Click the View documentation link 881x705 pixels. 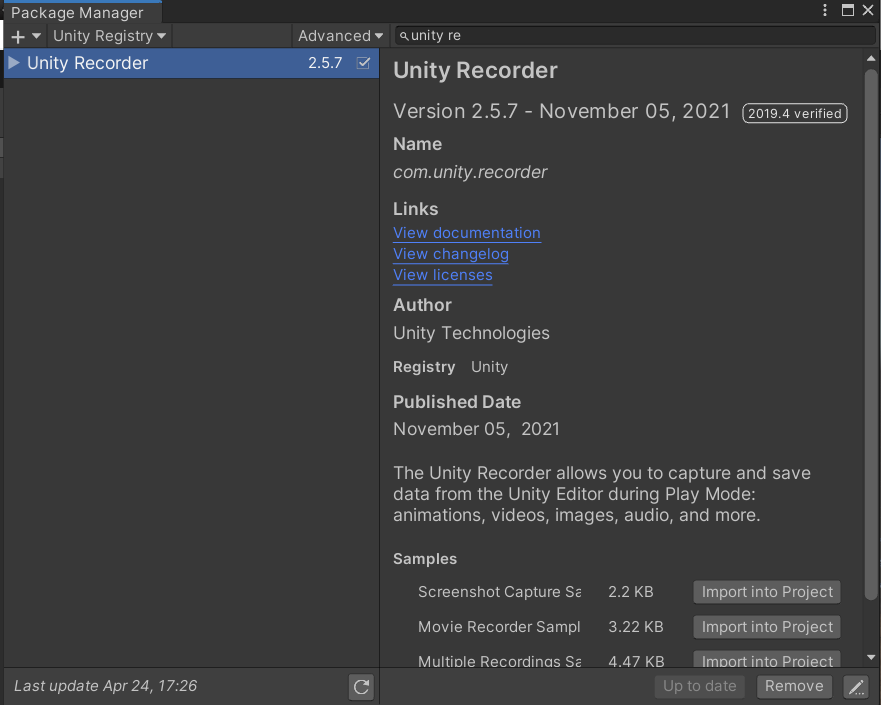pyautogui.click(x=466, y=233)
